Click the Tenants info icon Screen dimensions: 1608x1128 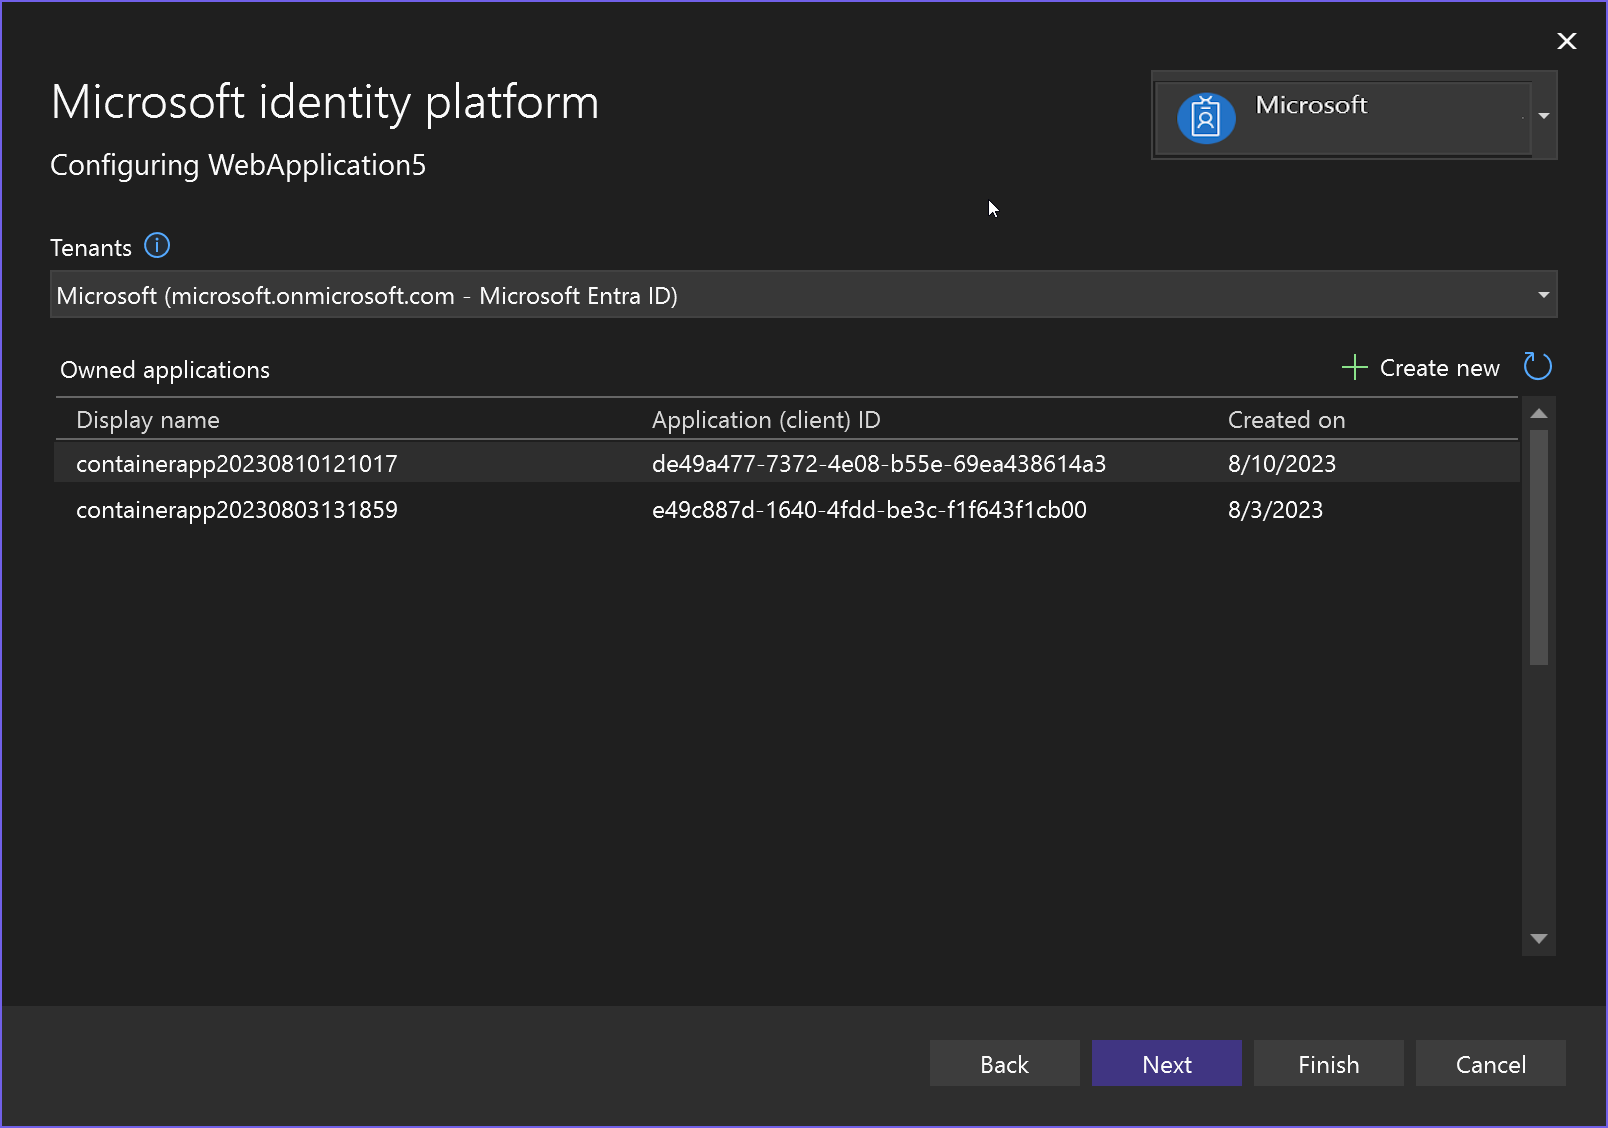click(x=157, y=245)
